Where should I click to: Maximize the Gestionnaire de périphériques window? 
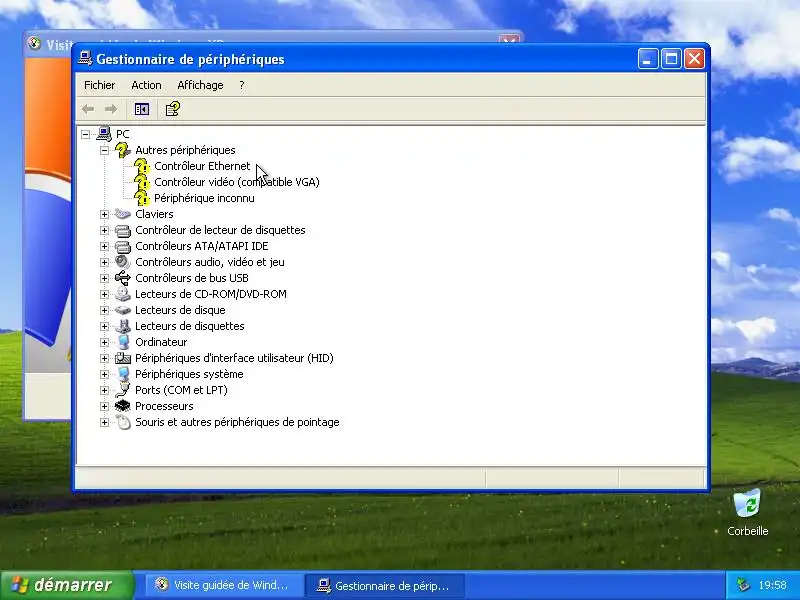[x=671, y=59]
